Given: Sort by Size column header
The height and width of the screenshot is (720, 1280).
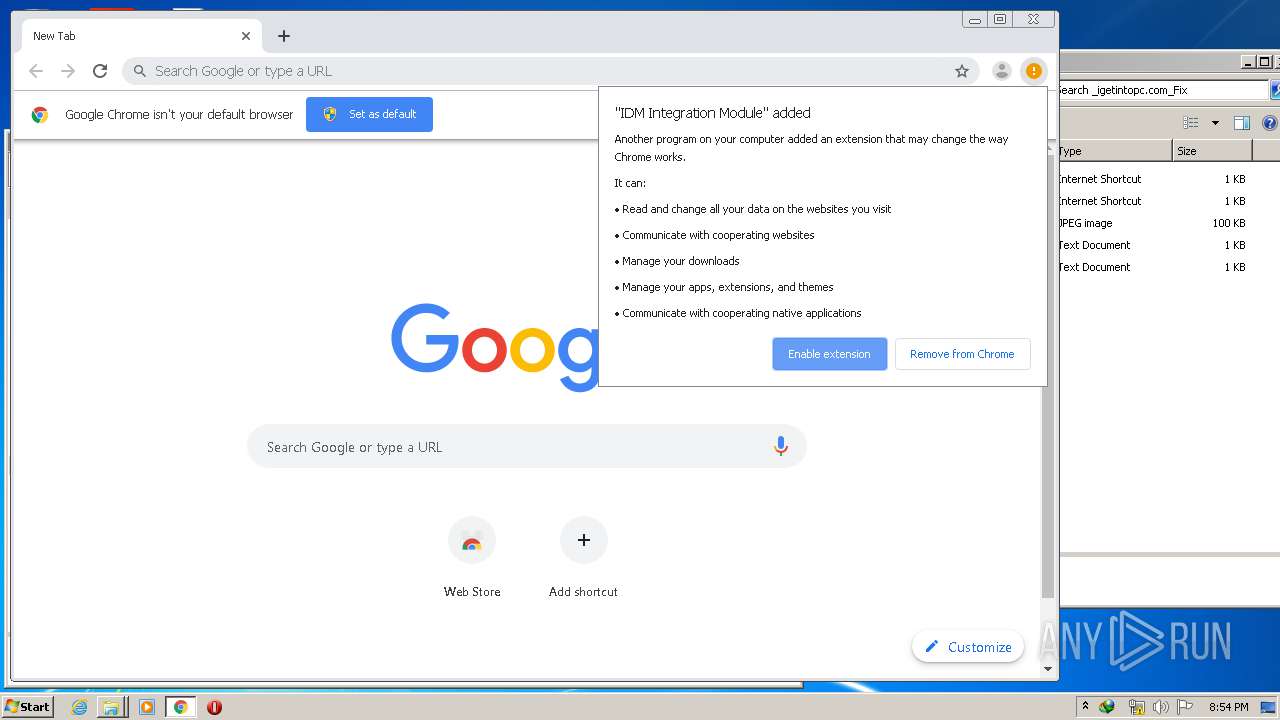Looking at the screenshot, I should coord(1212,151).
